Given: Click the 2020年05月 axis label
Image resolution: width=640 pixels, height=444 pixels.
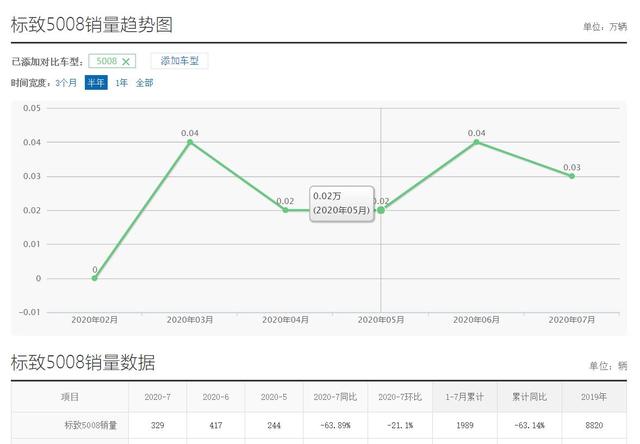Looking at the screenshot, I should [x=381, y=320].
